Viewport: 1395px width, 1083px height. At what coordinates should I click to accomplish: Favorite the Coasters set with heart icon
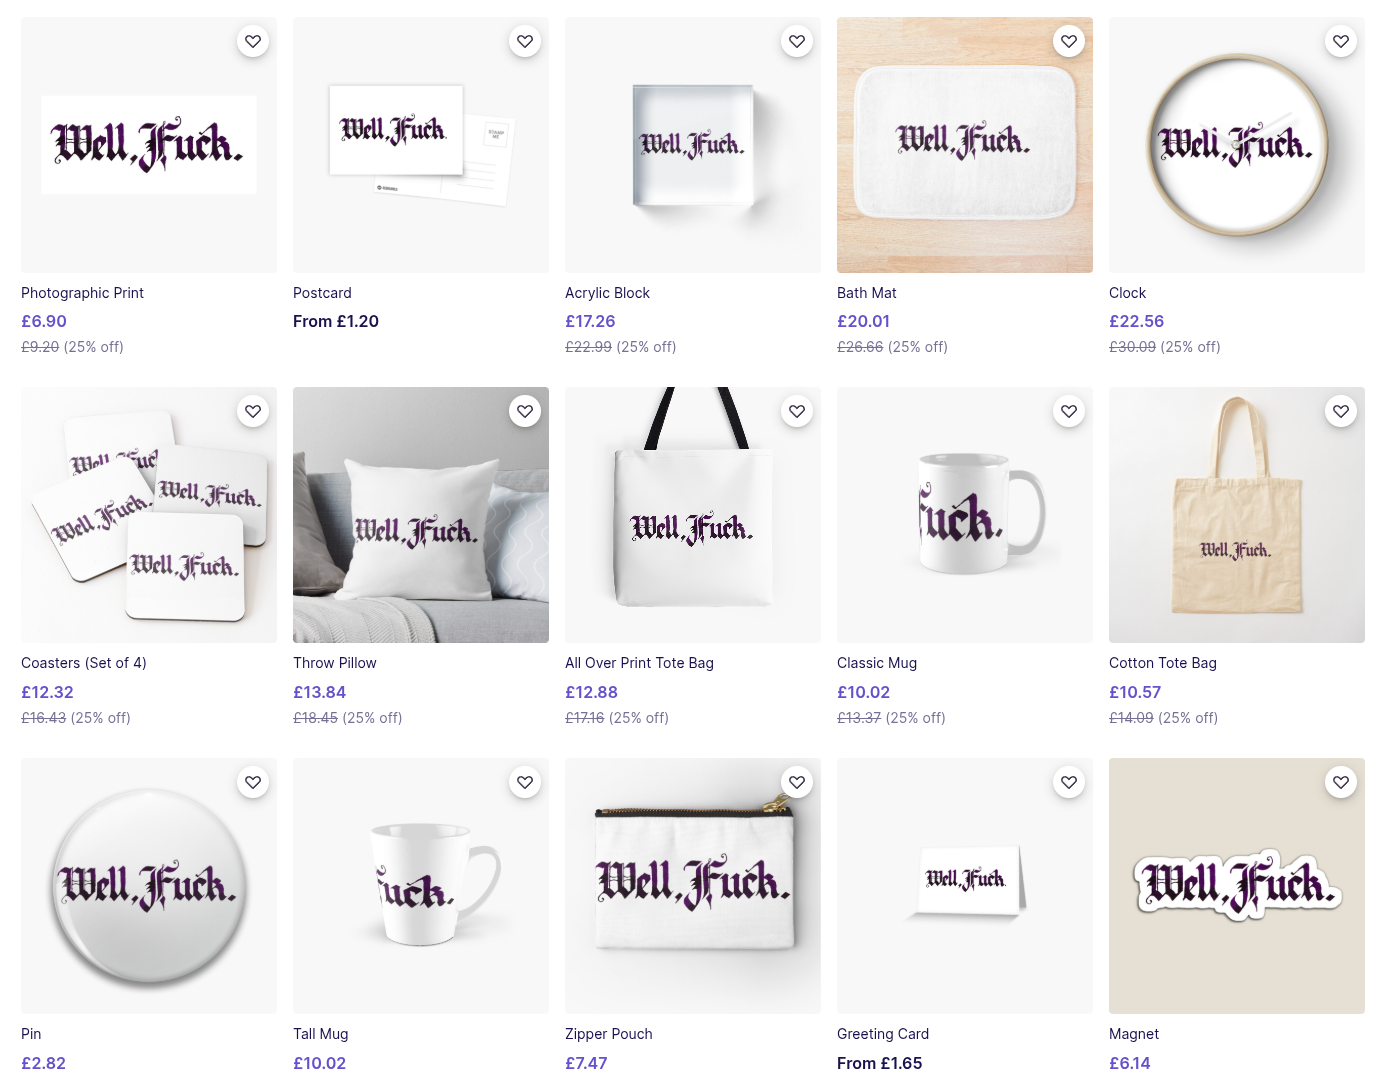pyautogui.click(x=253, y=411)
